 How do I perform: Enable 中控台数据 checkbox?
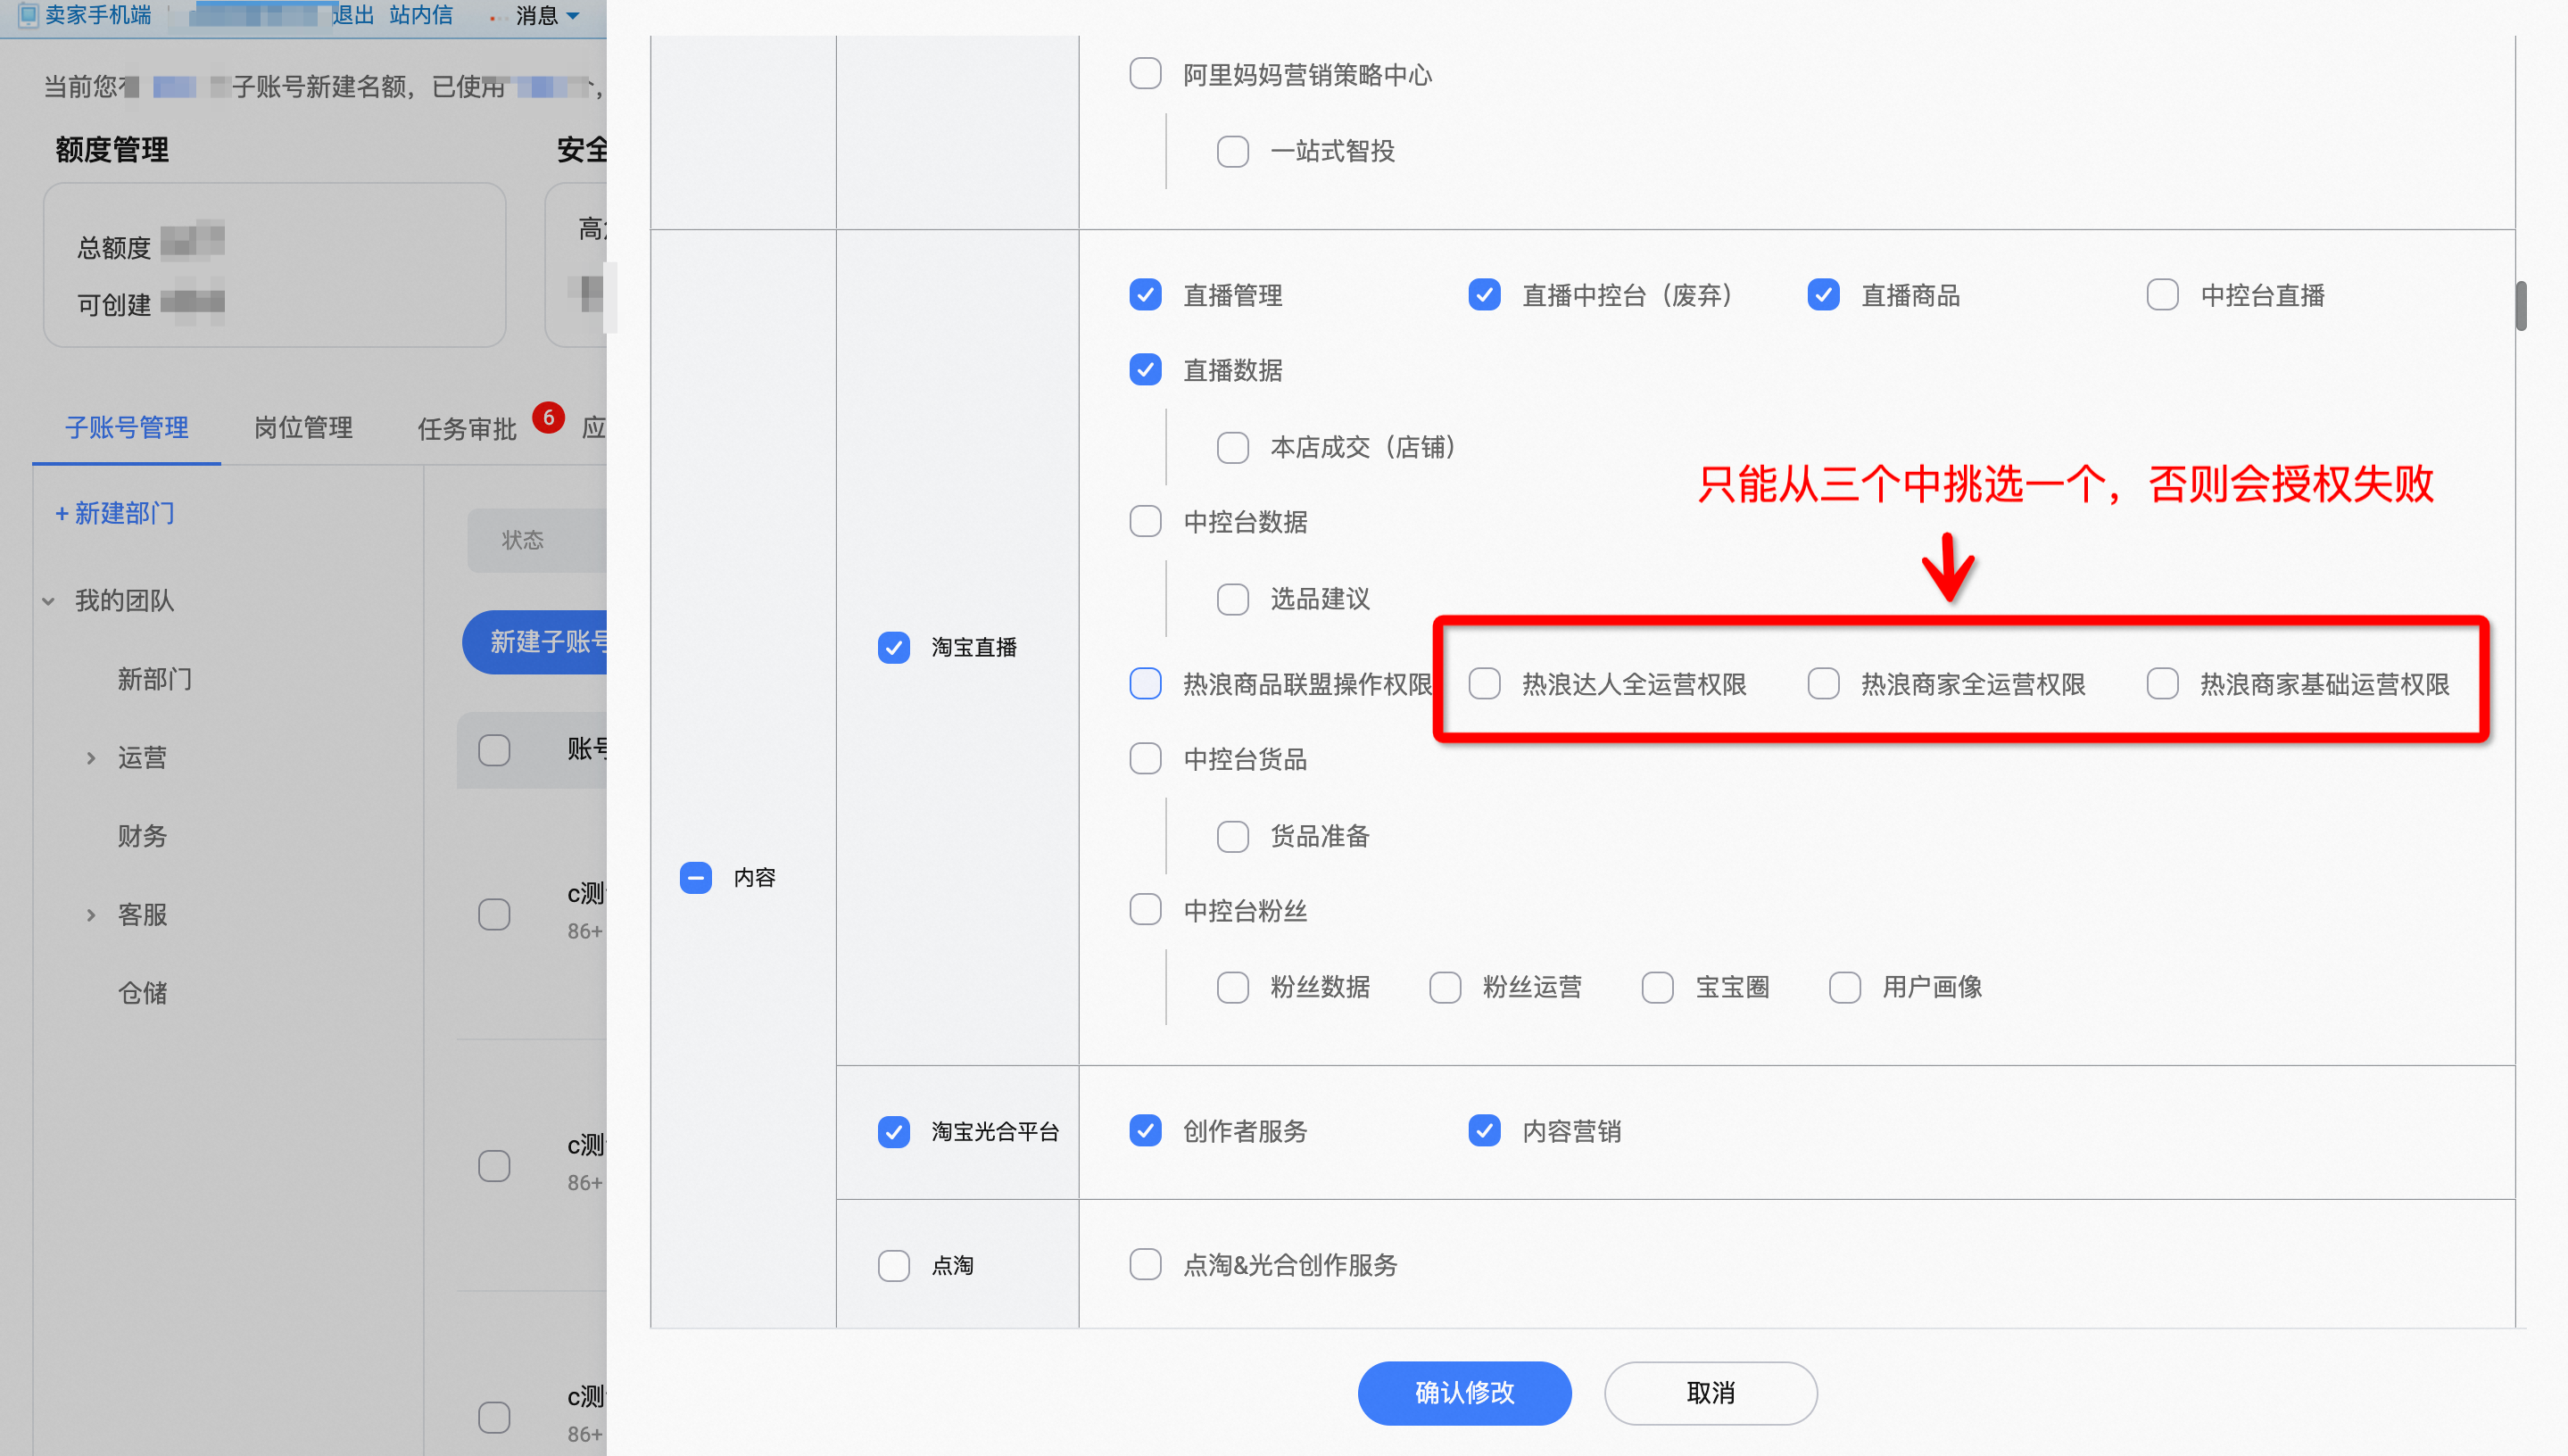click(1145, 522)
